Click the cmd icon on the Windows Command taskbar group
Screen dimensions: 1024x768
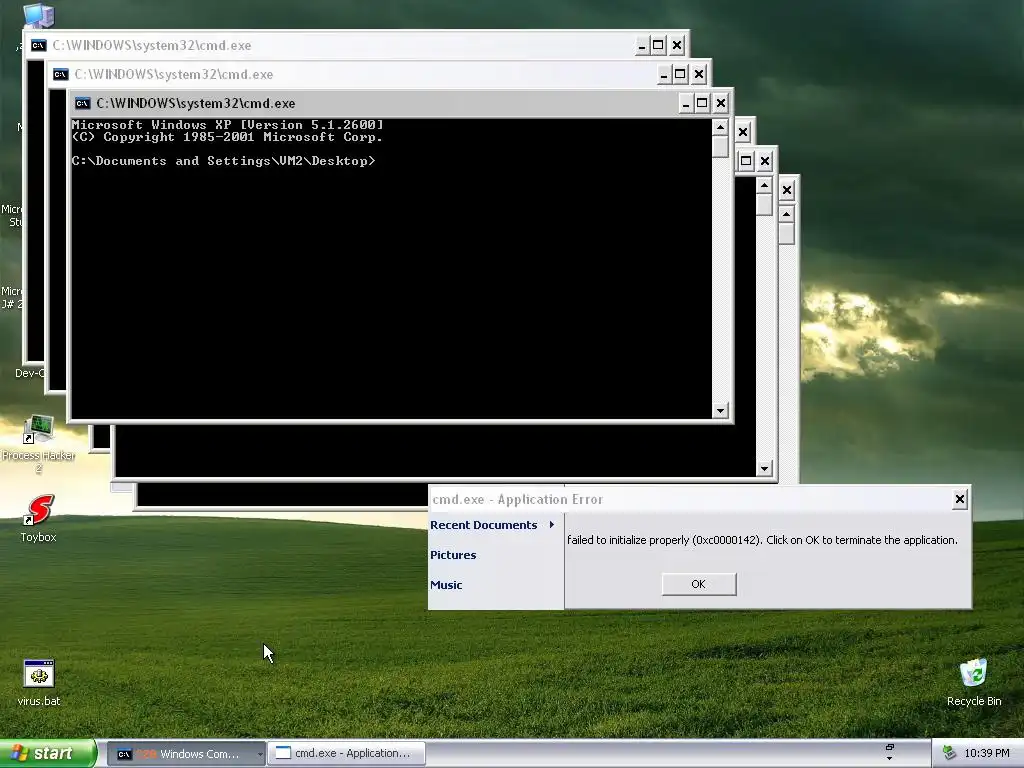123,754
